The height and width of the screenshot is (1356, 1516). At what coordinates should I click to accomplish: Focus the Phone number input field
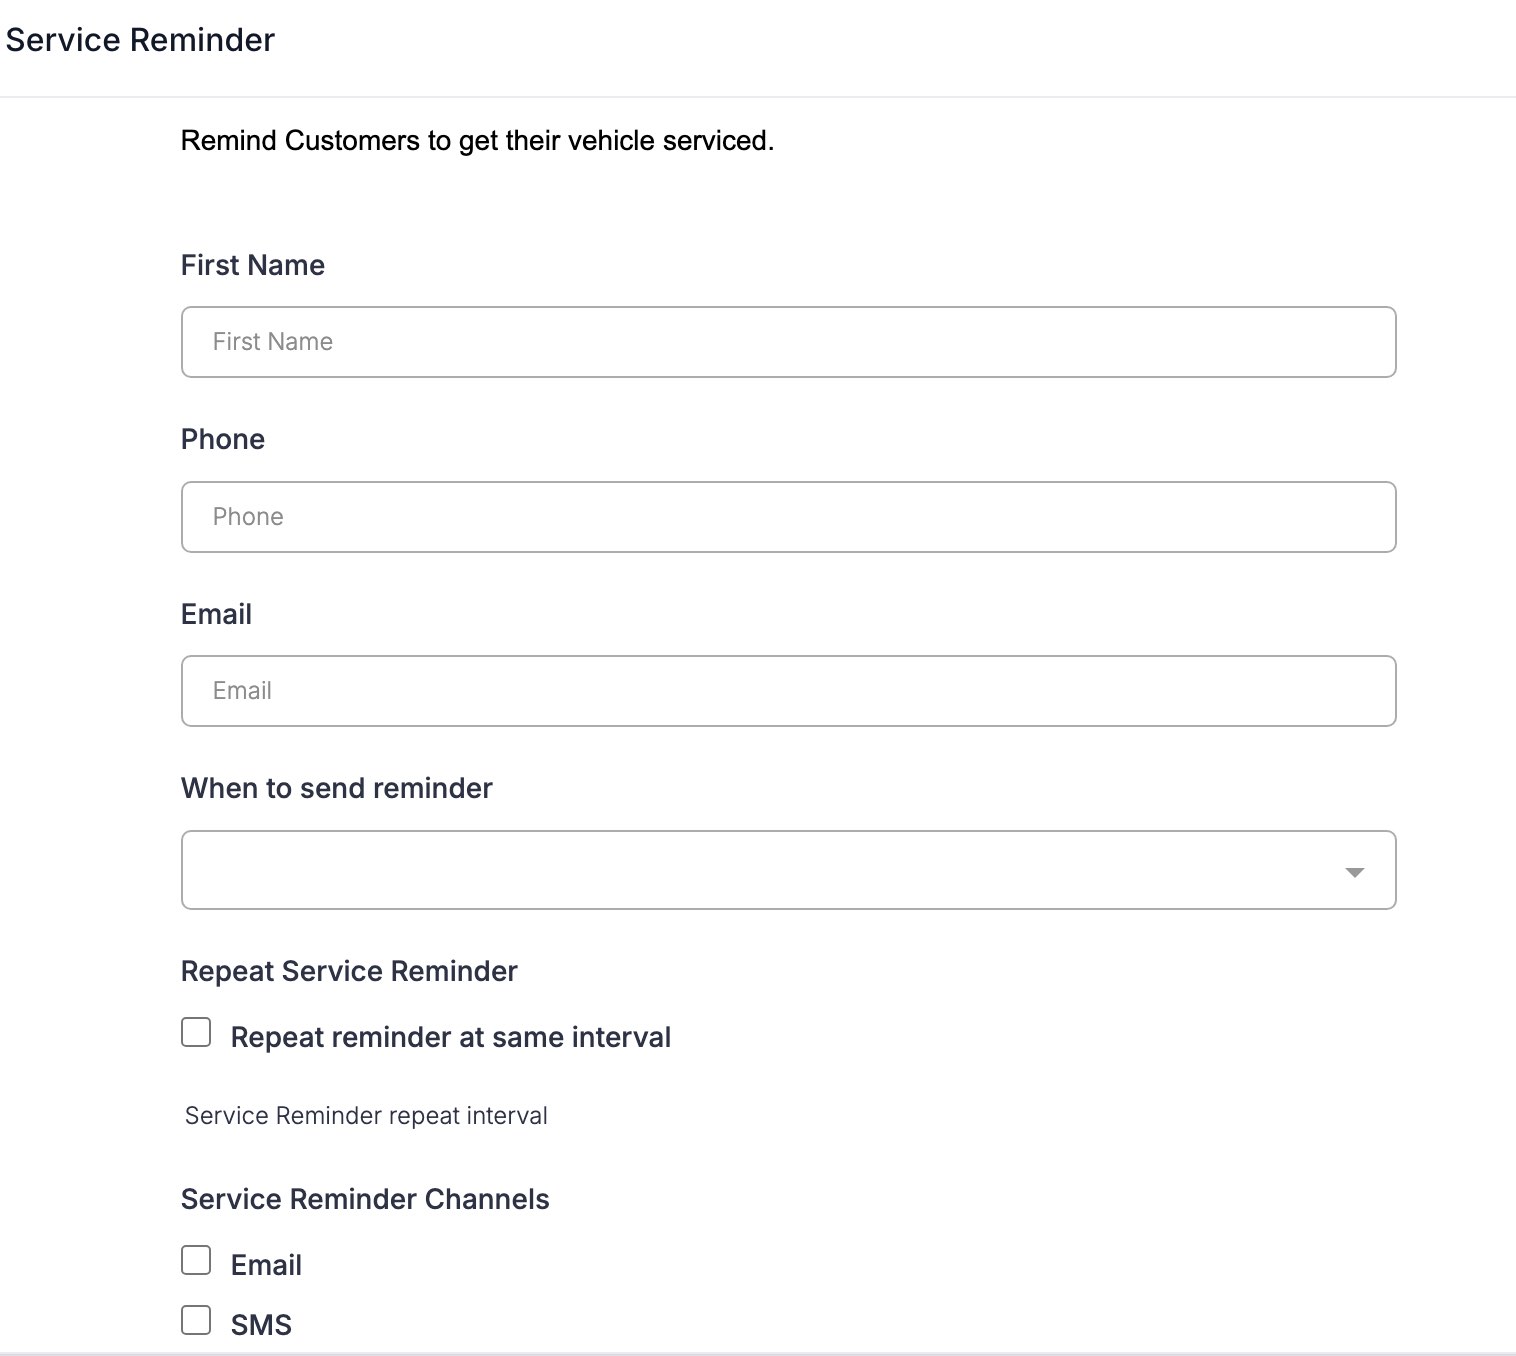pos(788,517)
